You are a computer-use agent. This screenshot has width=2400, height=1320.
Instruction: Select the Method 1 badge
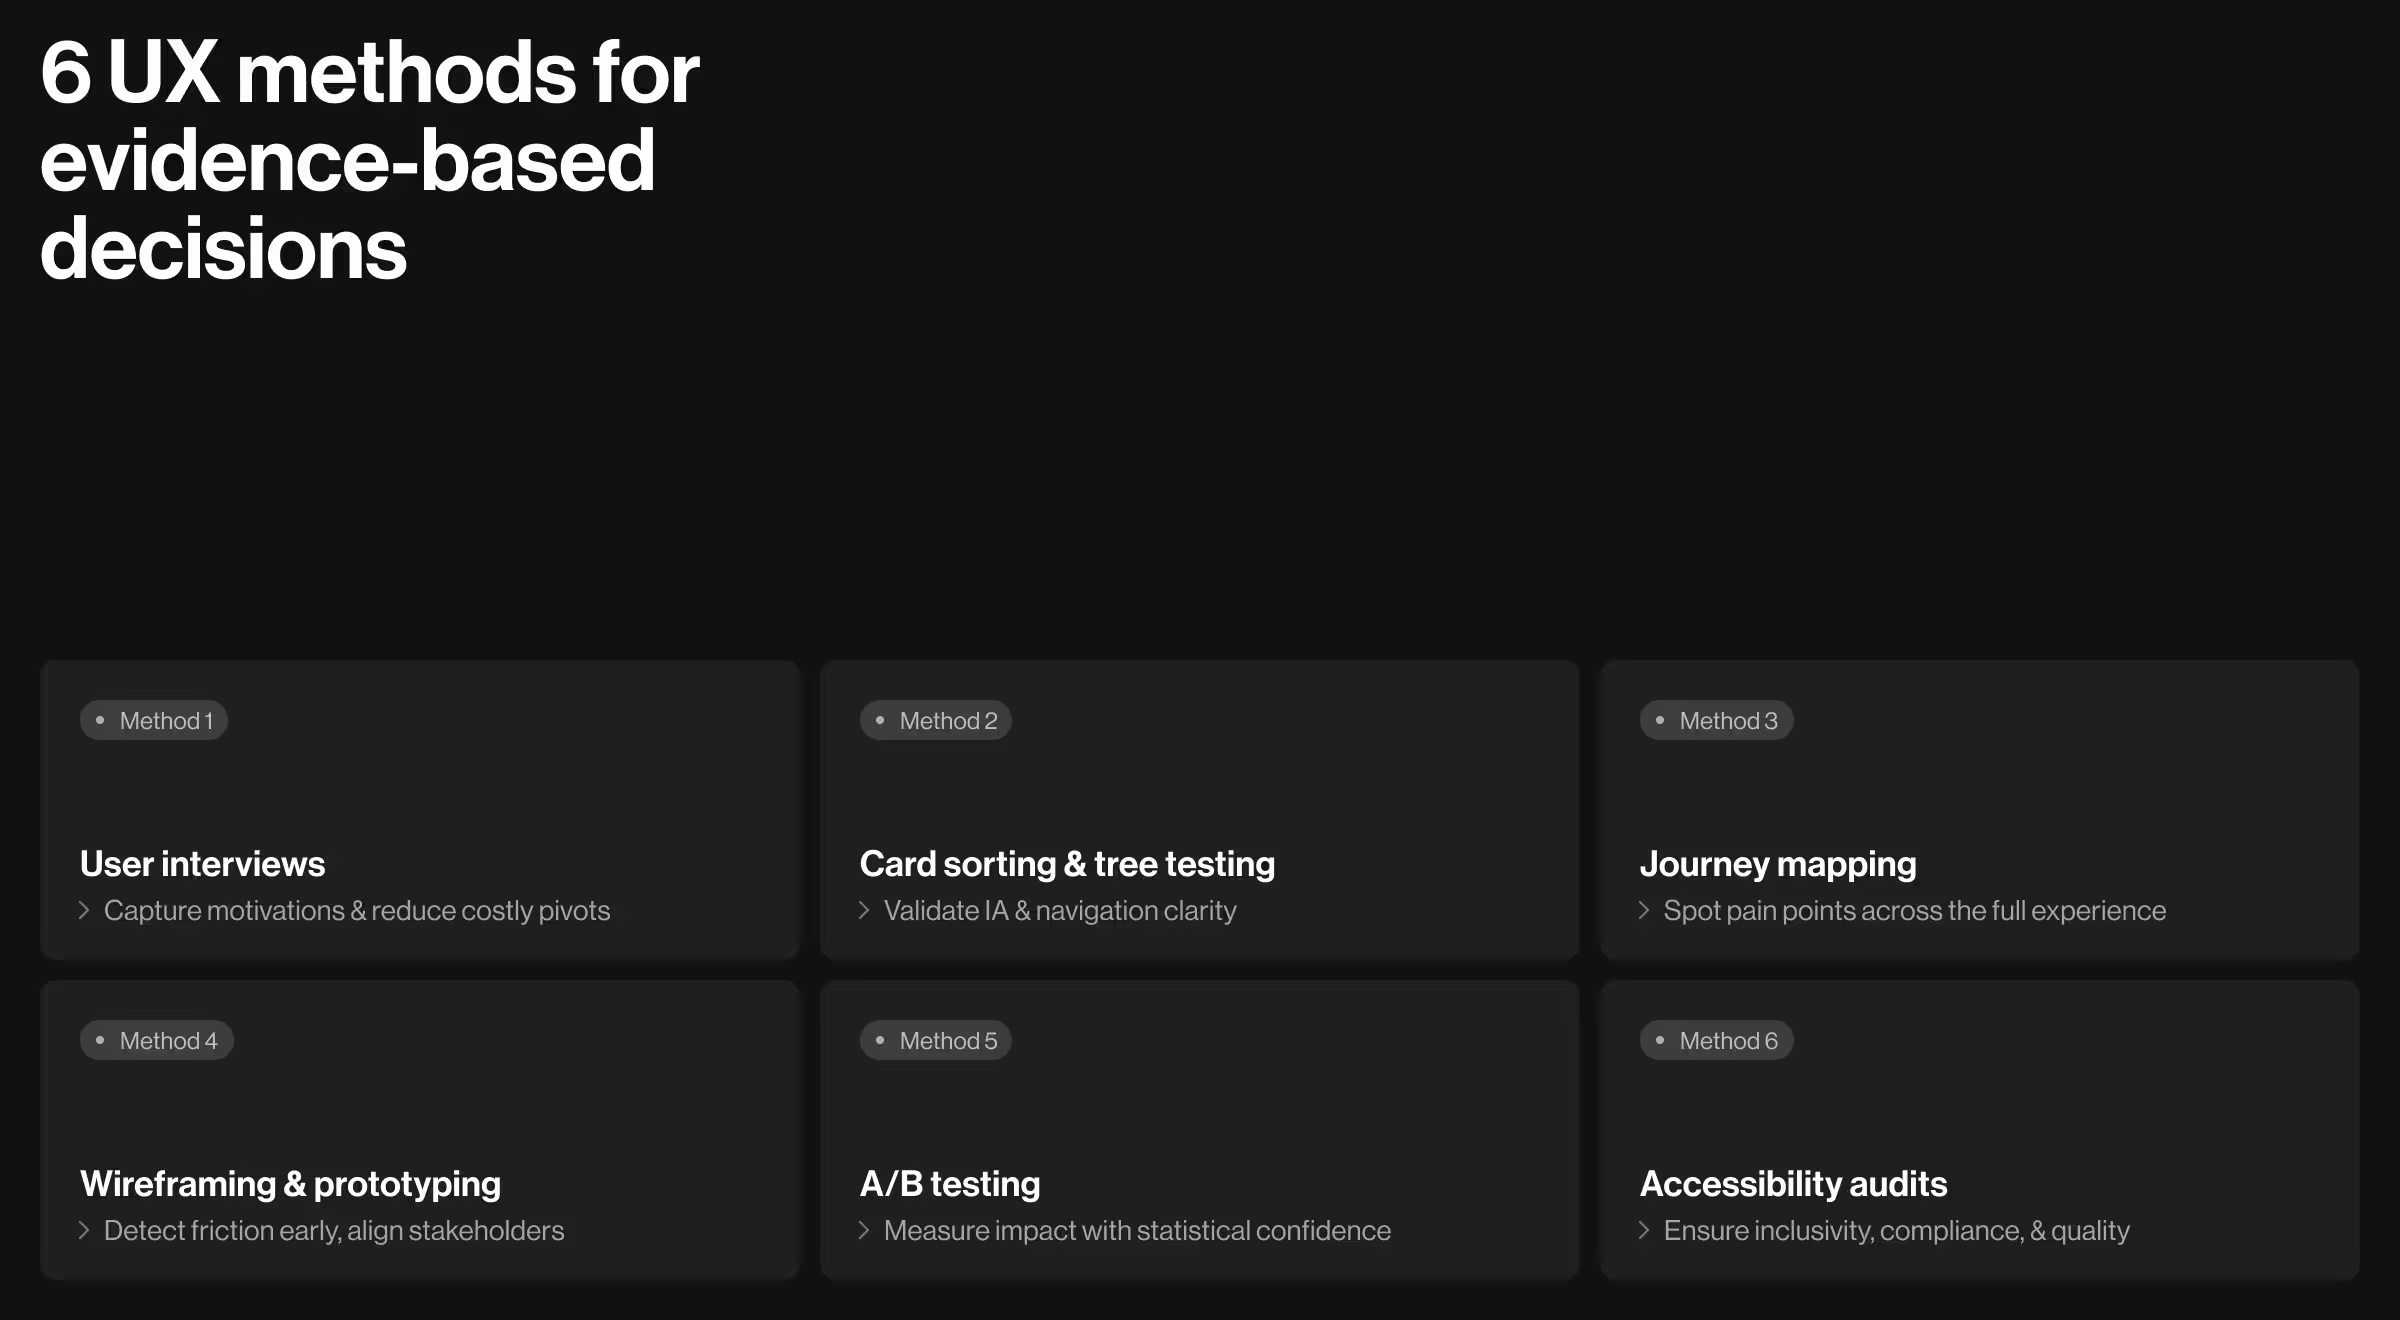(x=154, y=719)
